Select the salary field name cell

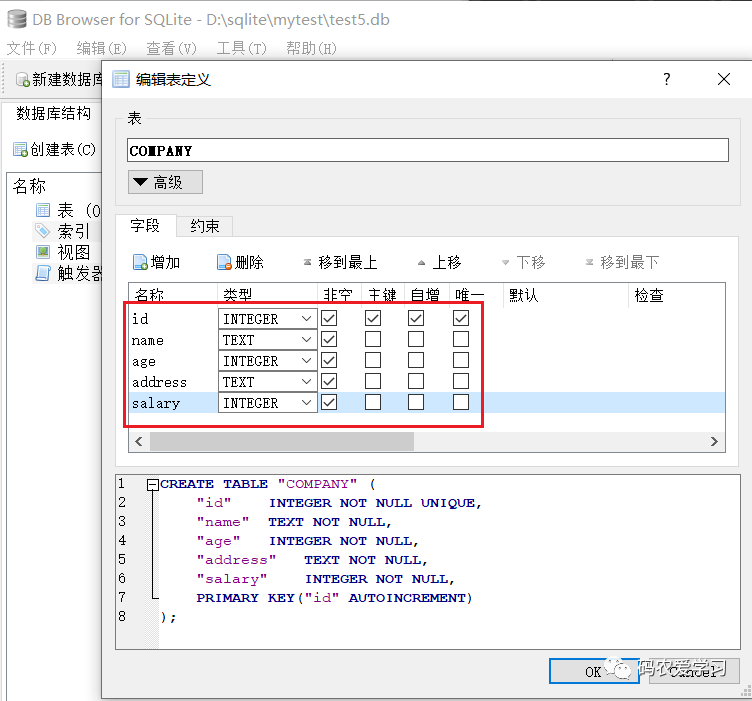pyautogui.click(x=174, y=403)
